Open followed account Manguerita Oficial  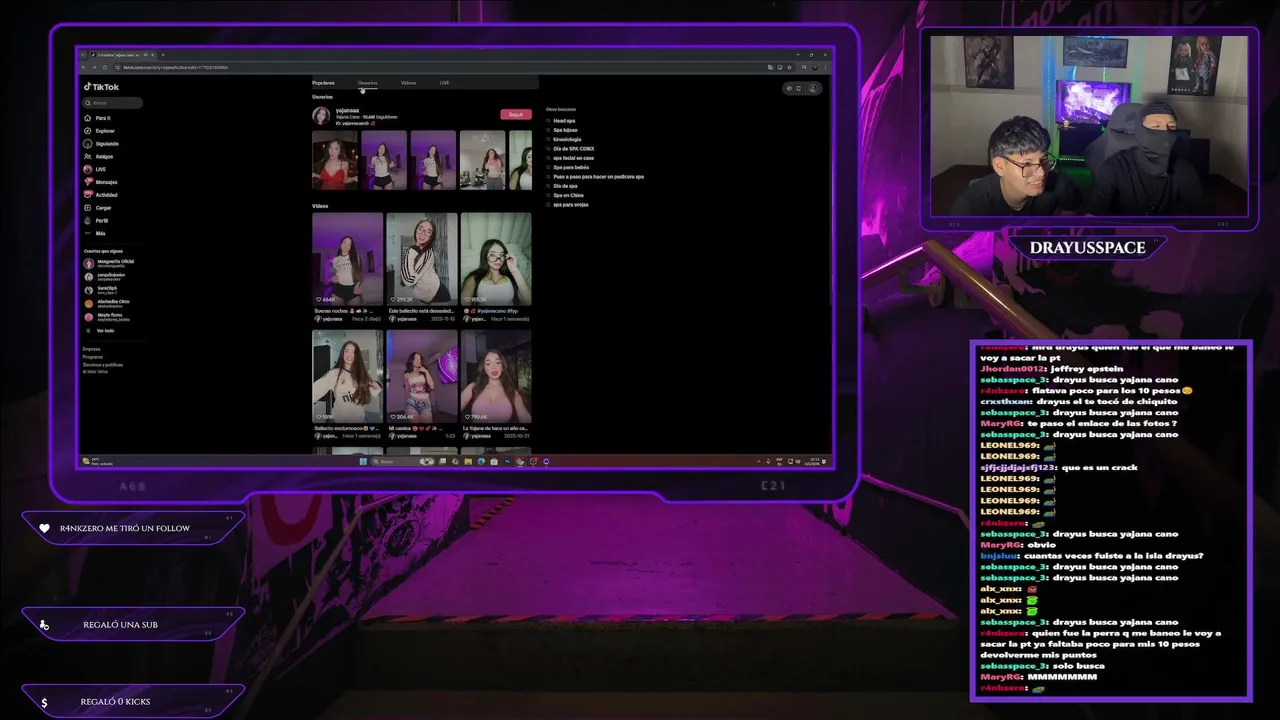pyautogui.click(x=109, y=263)
